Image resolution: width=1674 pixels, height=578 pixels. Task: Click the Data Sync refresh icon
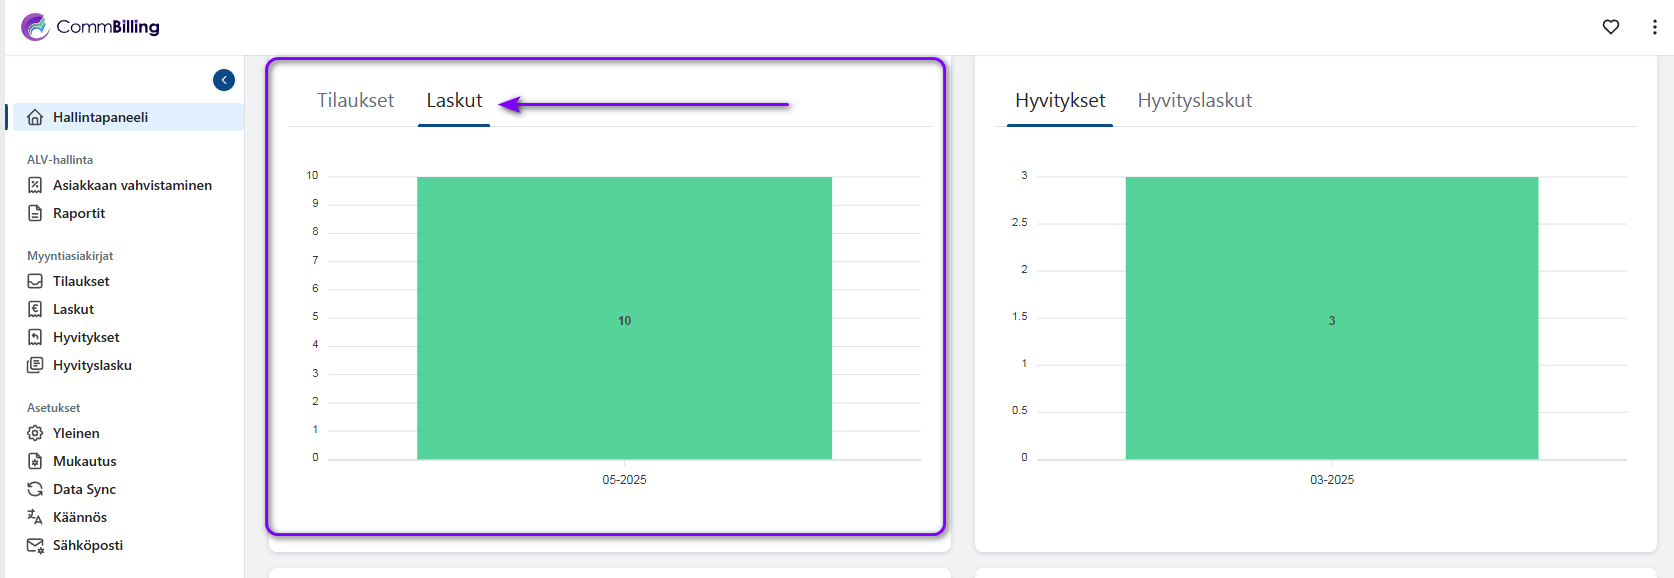35,489
